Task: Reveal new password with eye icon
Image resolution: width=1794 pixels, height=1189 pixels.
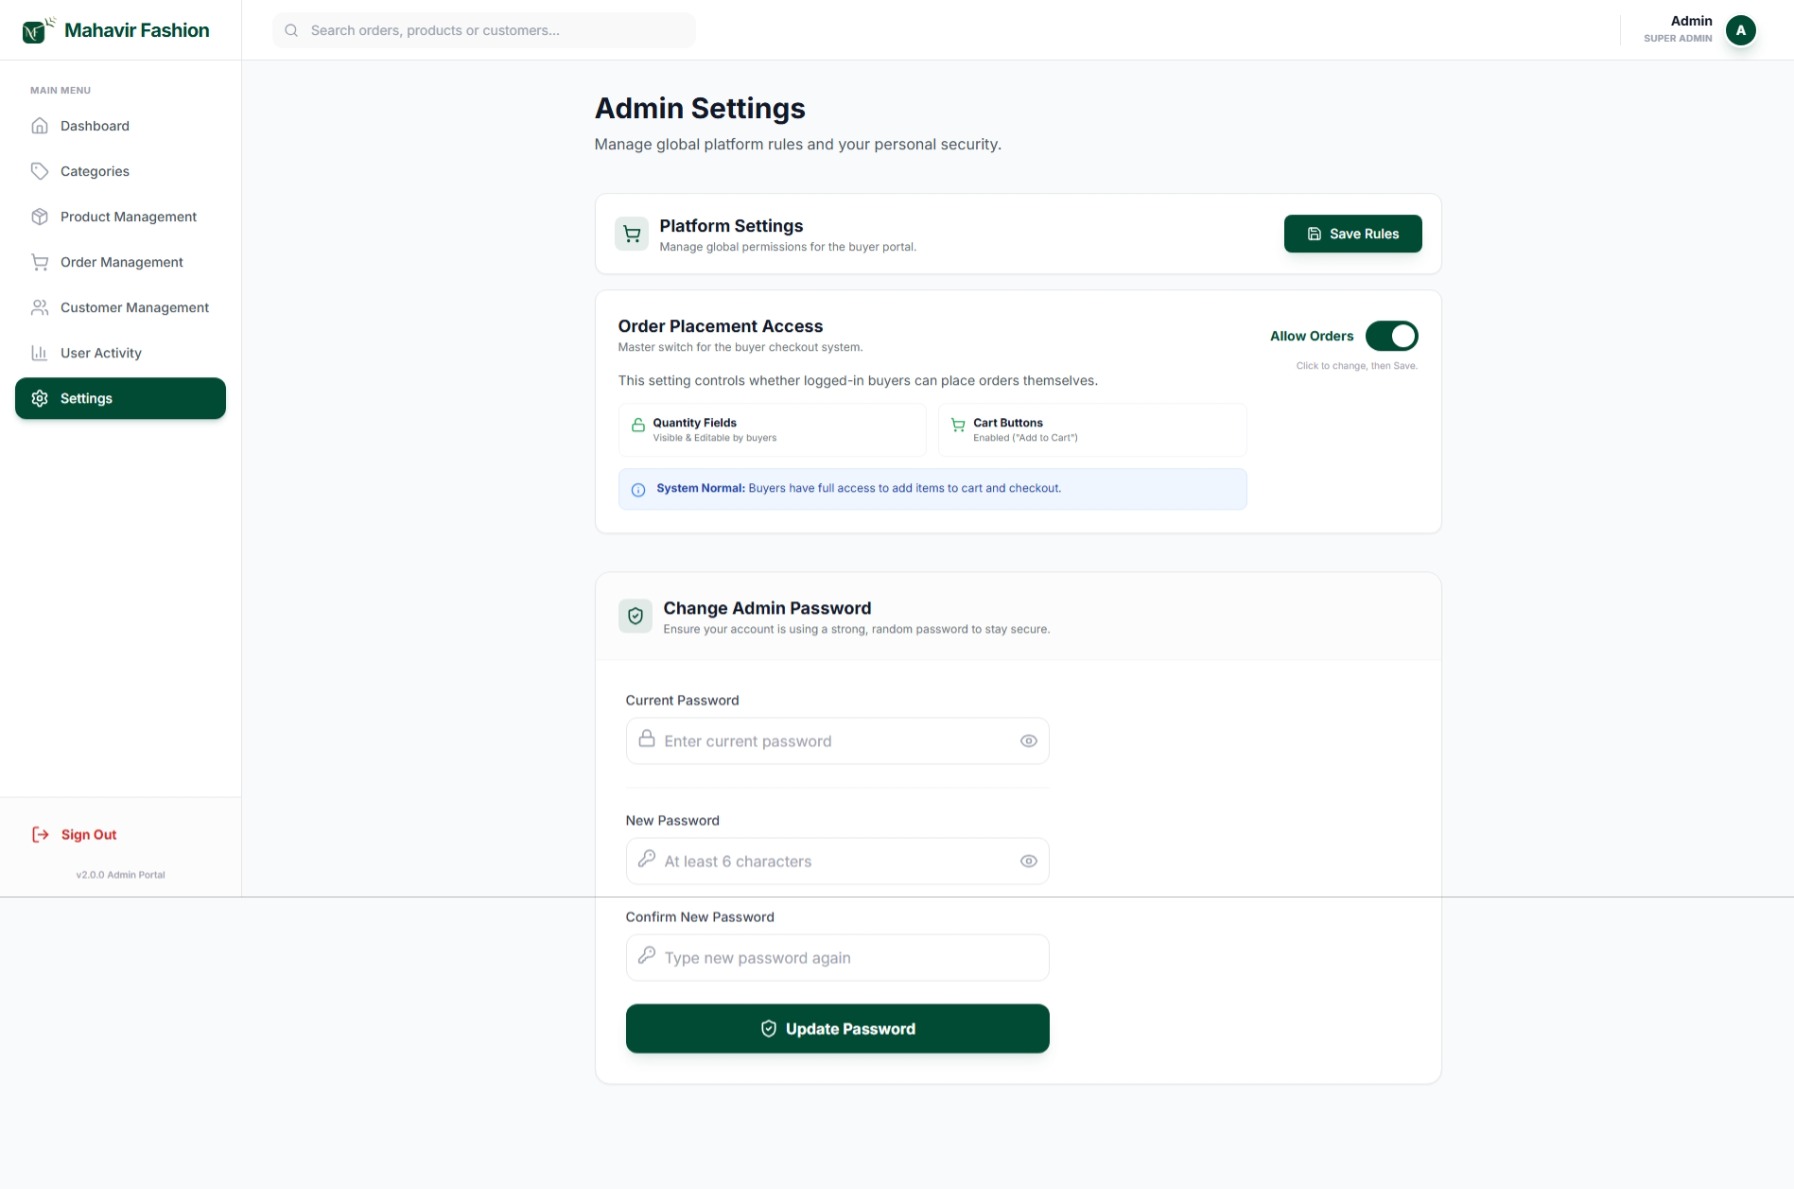Action: (1028, 861)
